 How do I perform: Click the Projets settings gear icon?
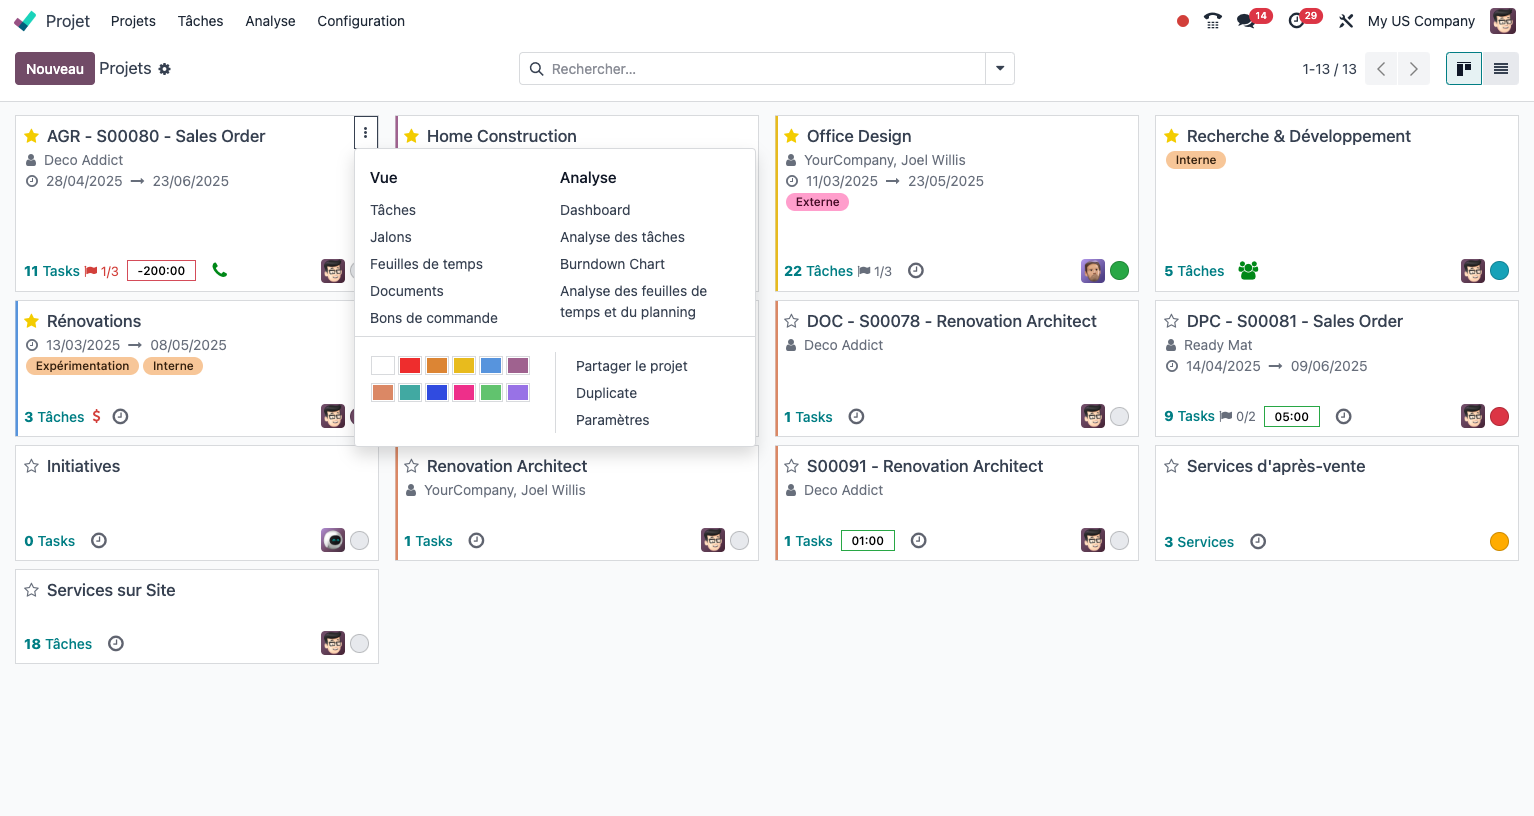(165, 69)
